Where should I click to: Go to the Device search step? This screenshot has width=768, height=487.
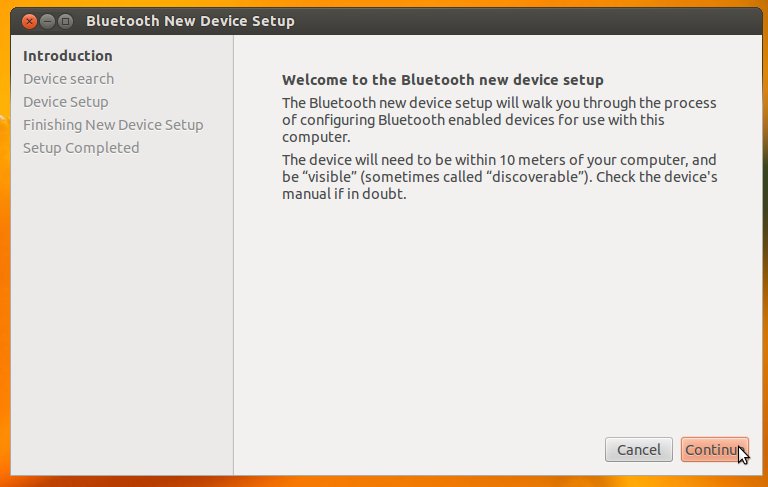pyautogui.click(x=68, y=79)
